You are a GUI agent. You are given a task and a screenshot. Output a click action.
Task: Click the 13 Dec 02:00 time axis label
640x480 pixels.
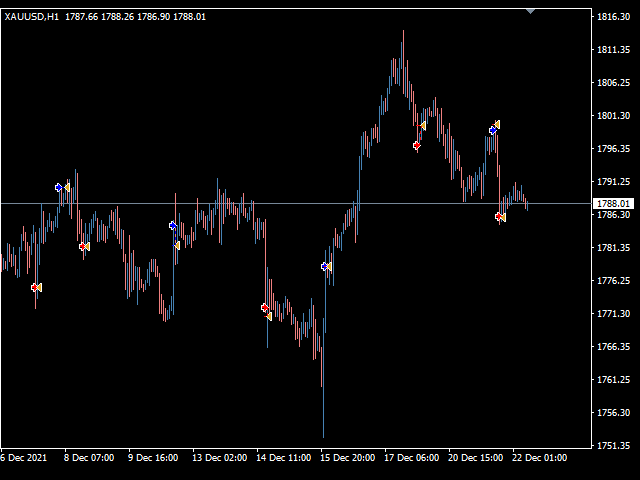point(220,458)
